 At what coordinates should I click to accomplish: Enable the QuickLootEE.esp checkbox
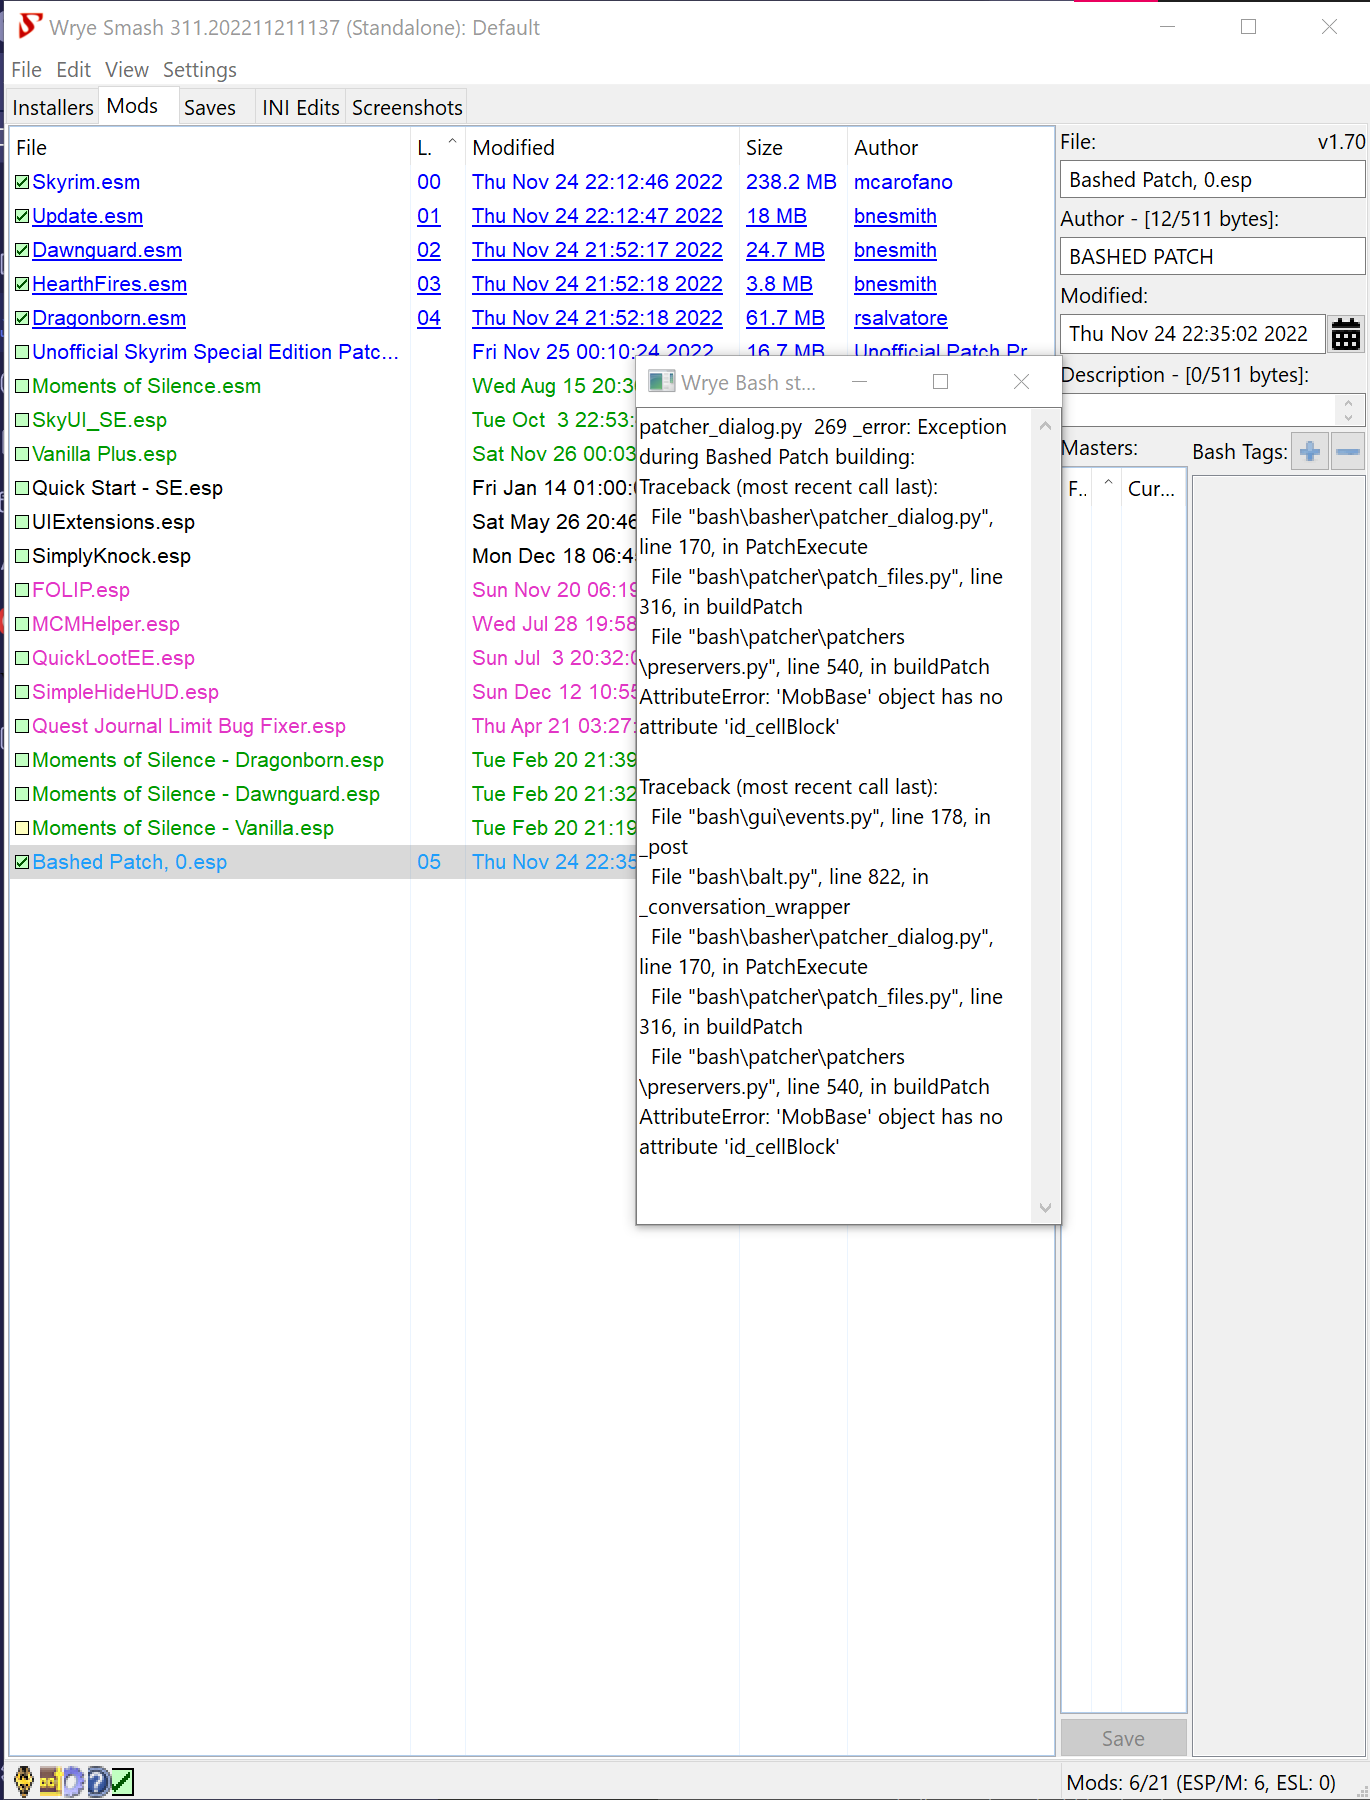pyautogui.click(x=22, y=658)
